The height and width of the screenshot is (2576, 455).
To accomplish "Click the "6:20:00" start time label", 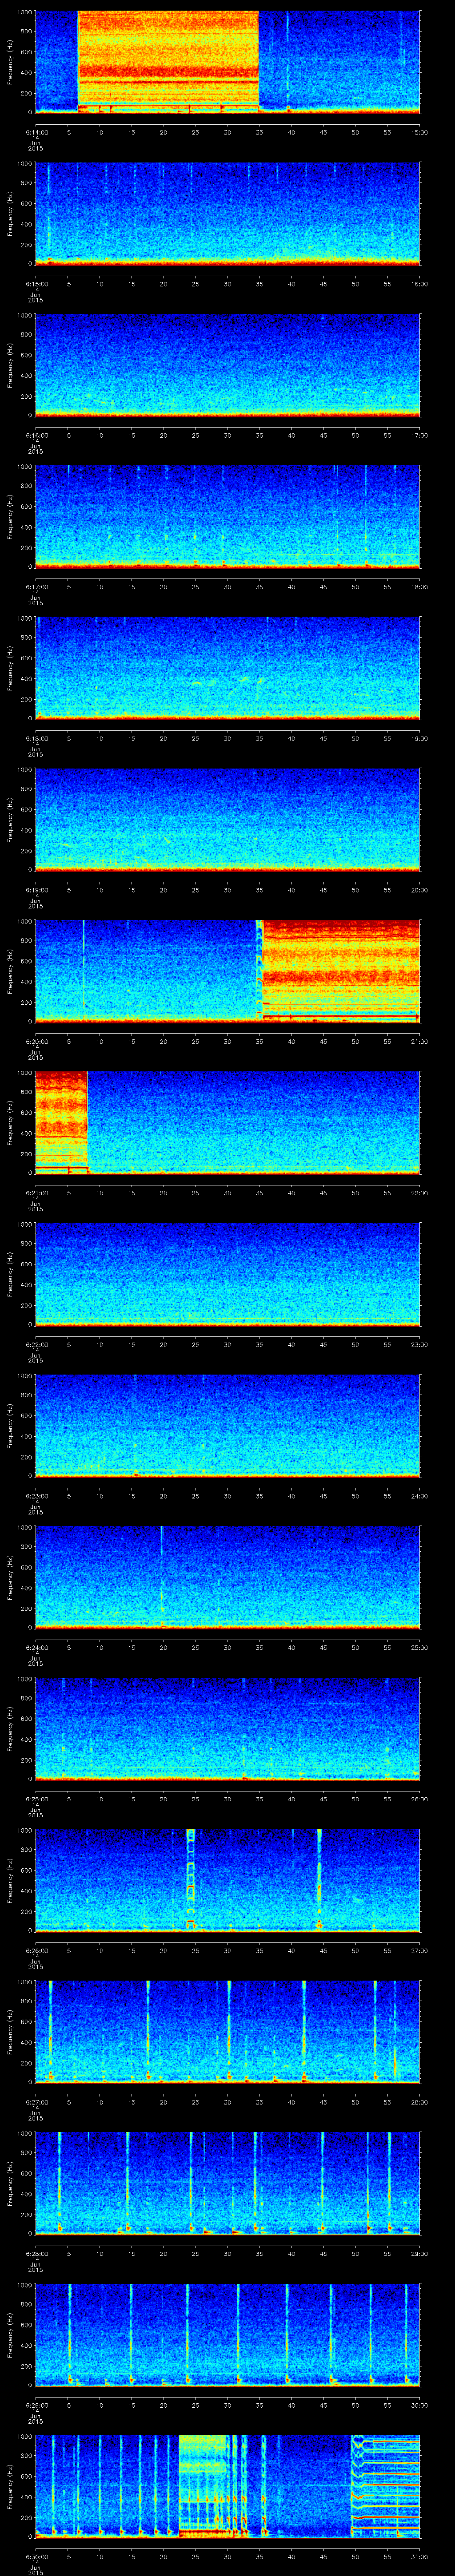I will pos(36,1041).
